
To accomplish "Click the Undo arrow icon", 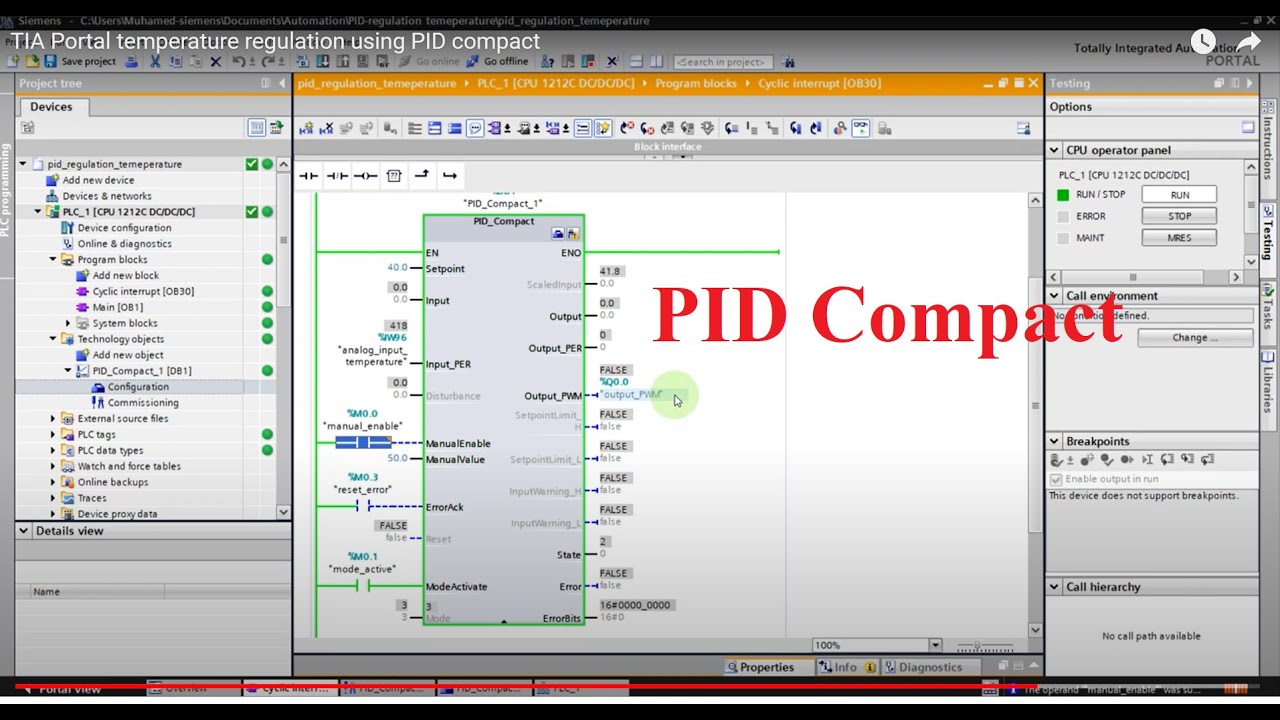I will (x=238, y=61).
